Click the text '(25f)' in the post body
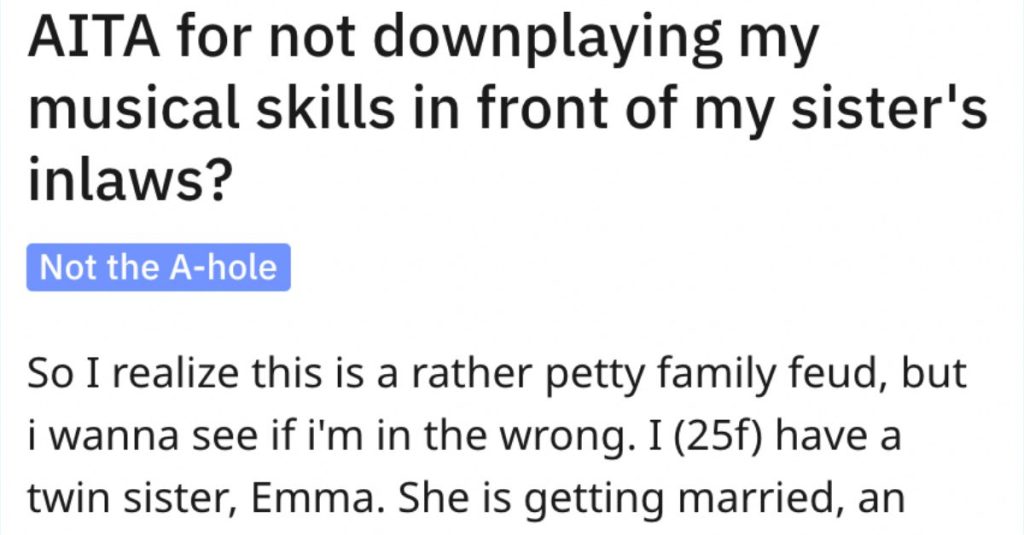This screenshot has width=1024, height=535. tap(716, 436)
